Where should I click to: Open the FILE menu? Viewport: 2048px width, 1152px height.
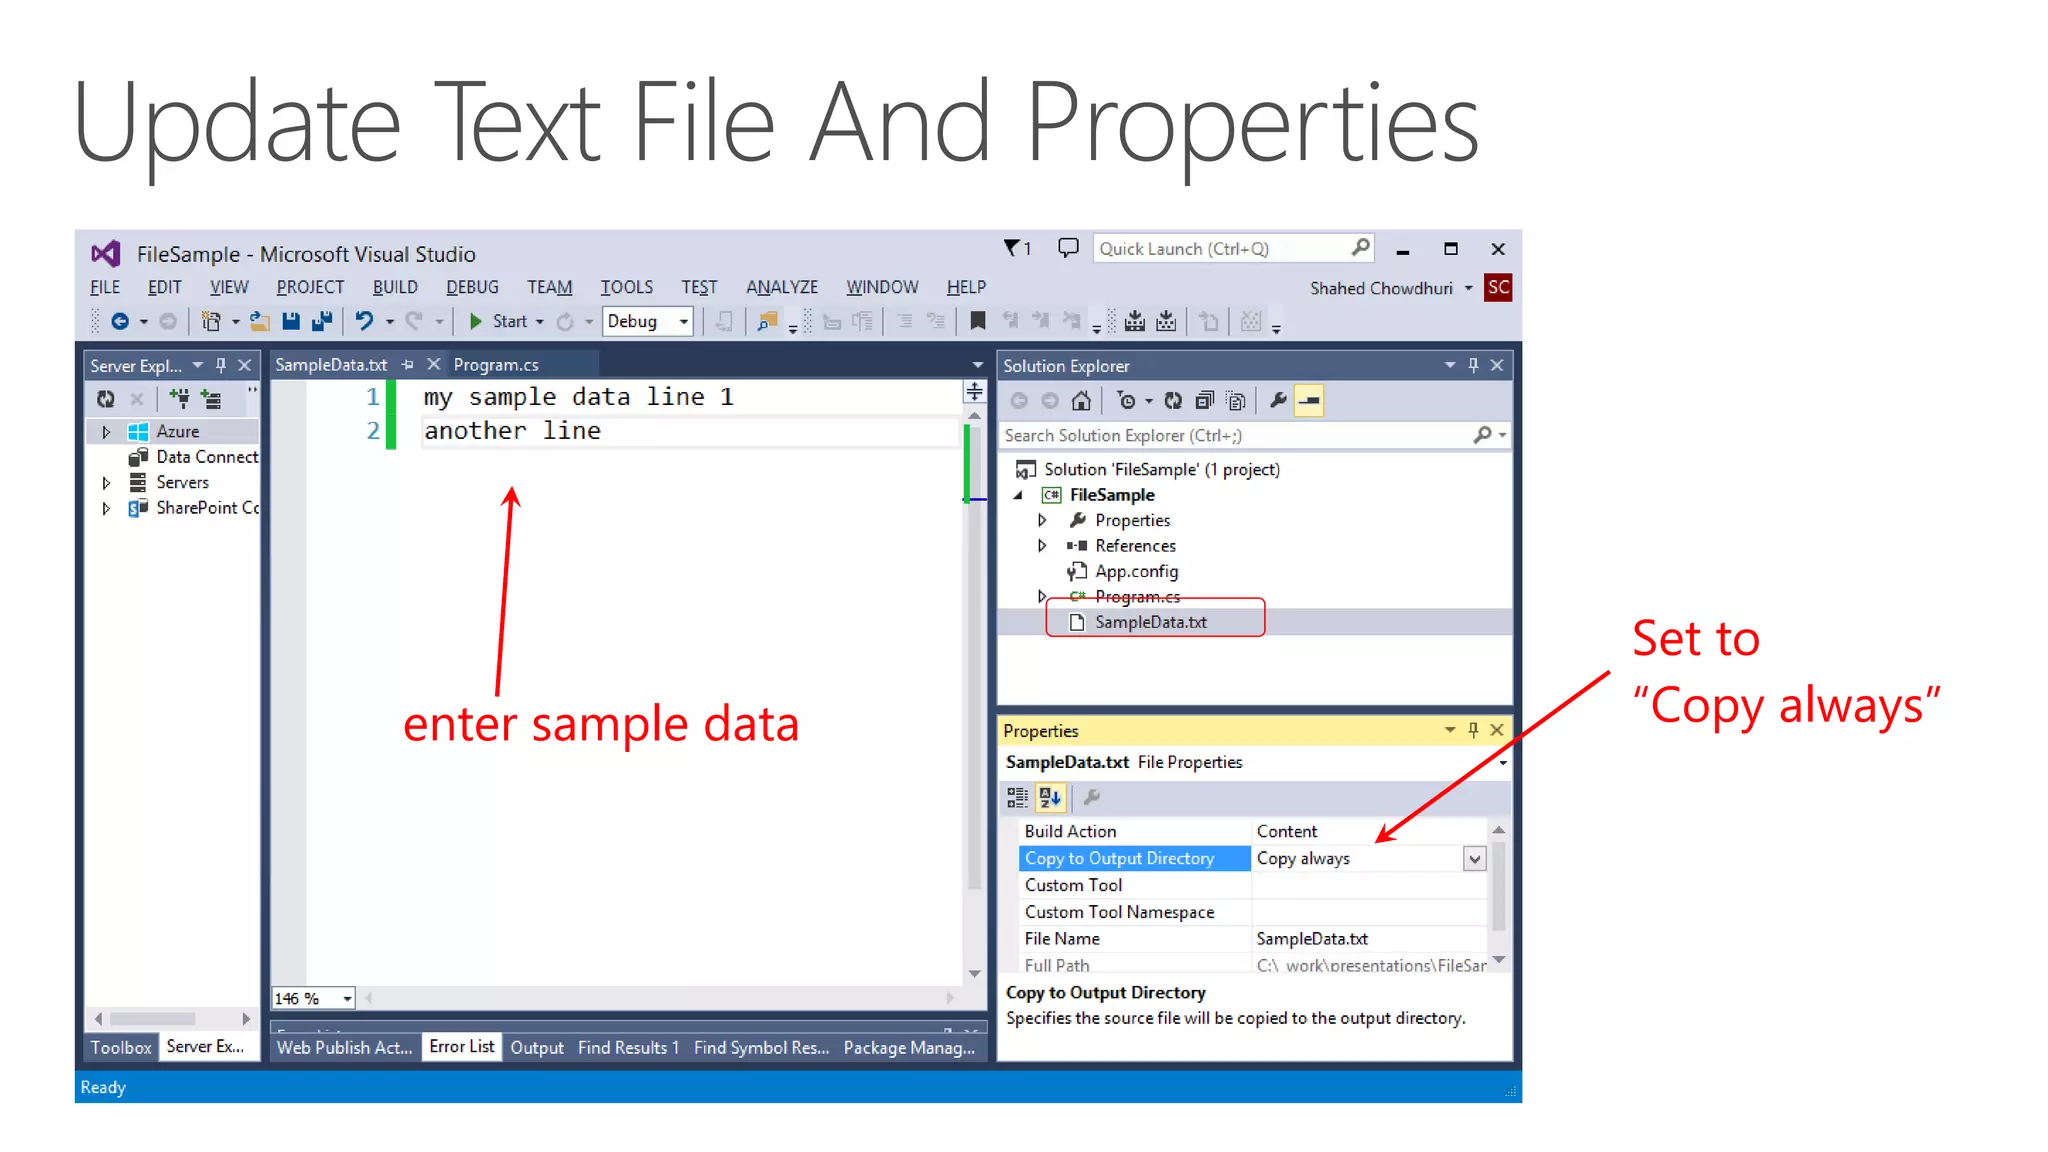(105, 287)
